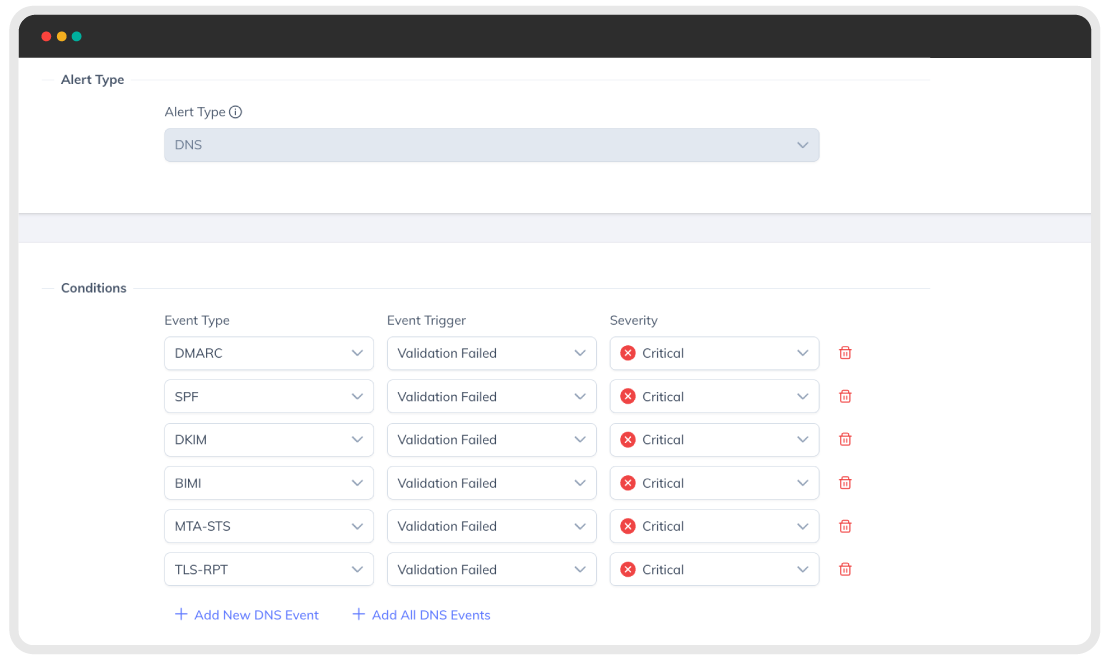This screenshot has width=1110, height=660.
Task: Change BIMI row's Validation Failed trigger
Action: pos(492,483)
